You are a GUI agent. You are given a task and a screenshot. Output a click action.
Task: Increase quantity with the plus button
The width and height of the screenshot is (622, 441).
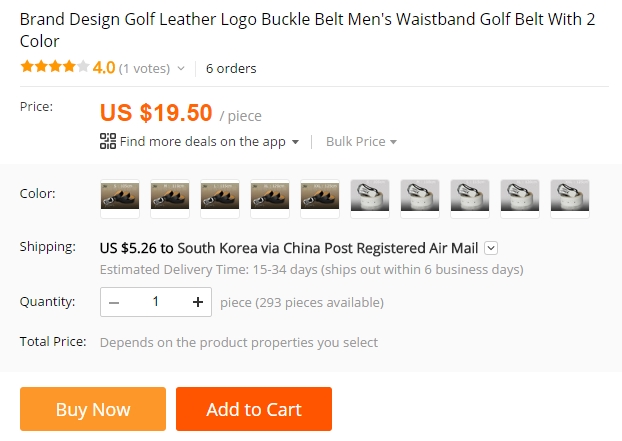click(x=197, y=302)
